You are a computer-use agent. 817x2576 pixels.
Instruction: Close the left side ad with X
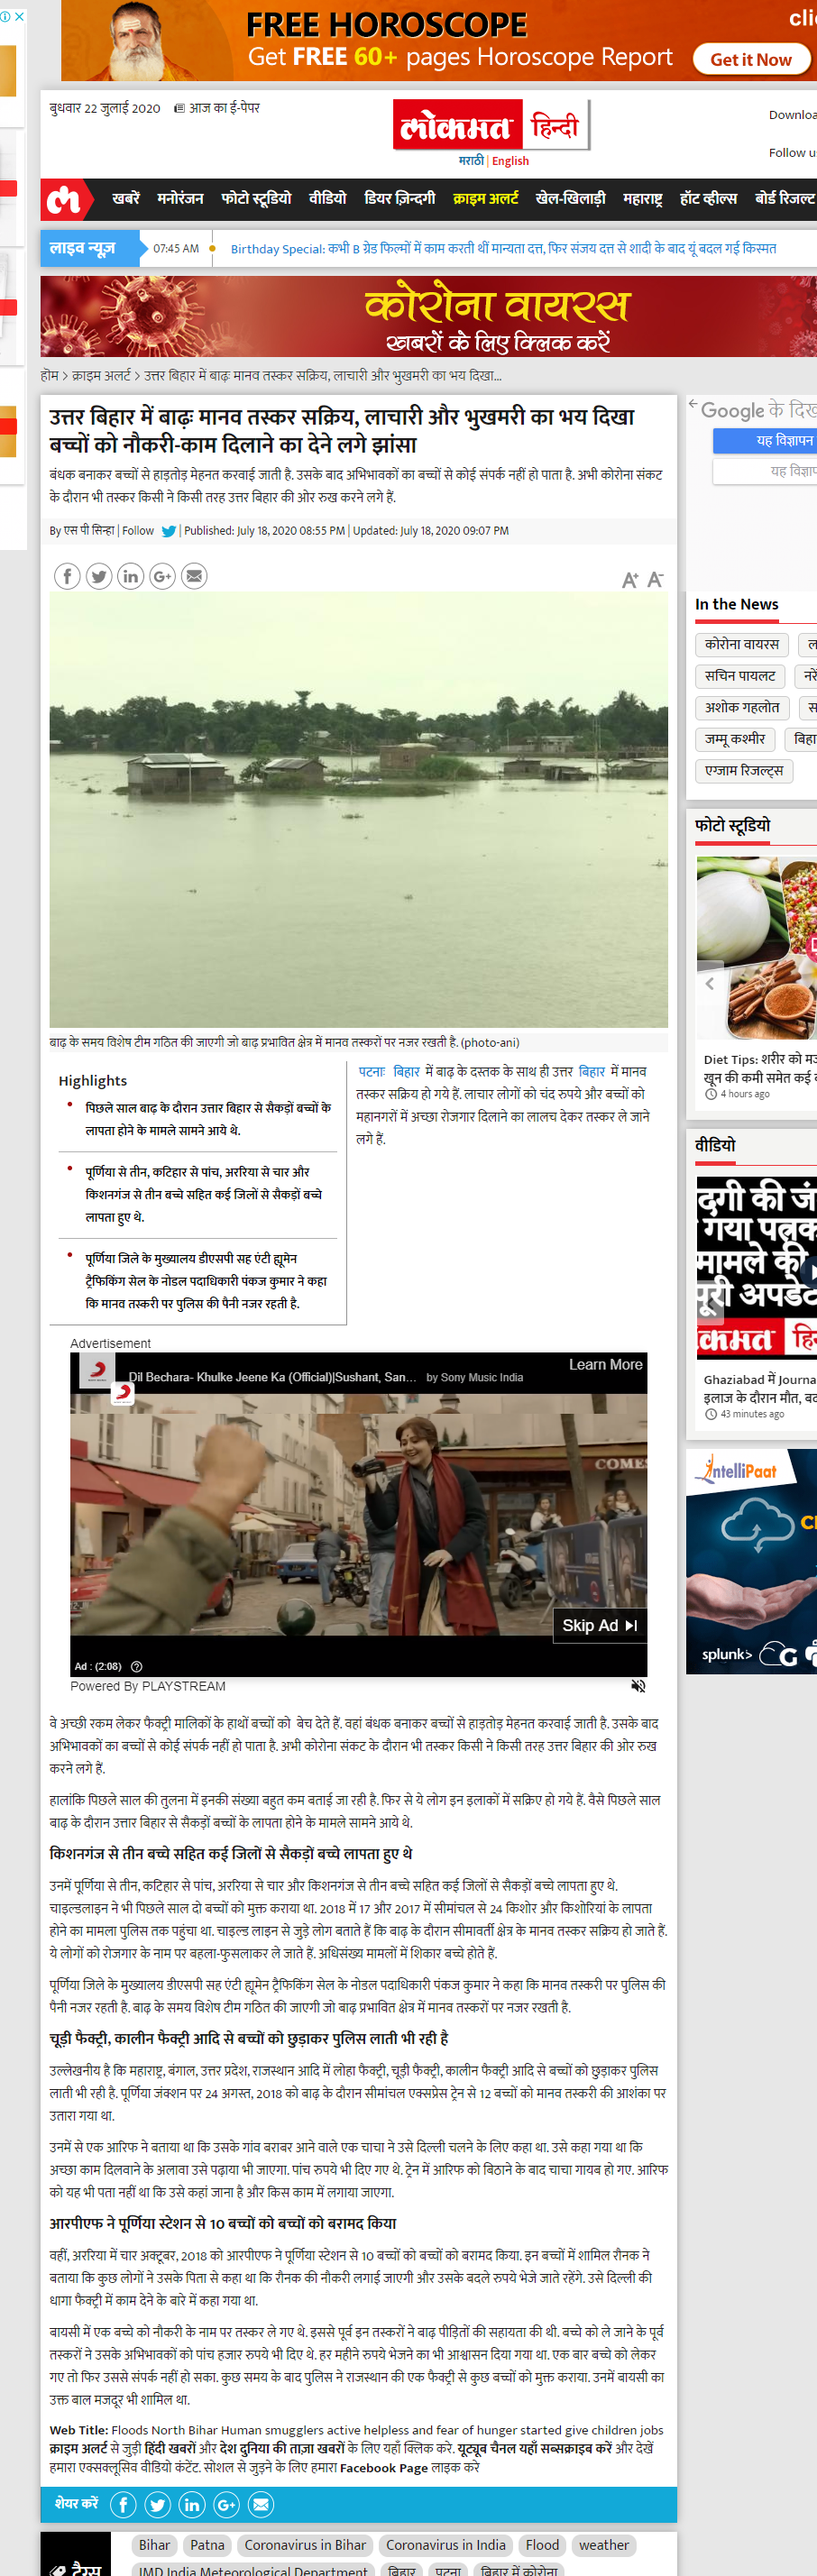pyautogui.click(x=19, y=17)
